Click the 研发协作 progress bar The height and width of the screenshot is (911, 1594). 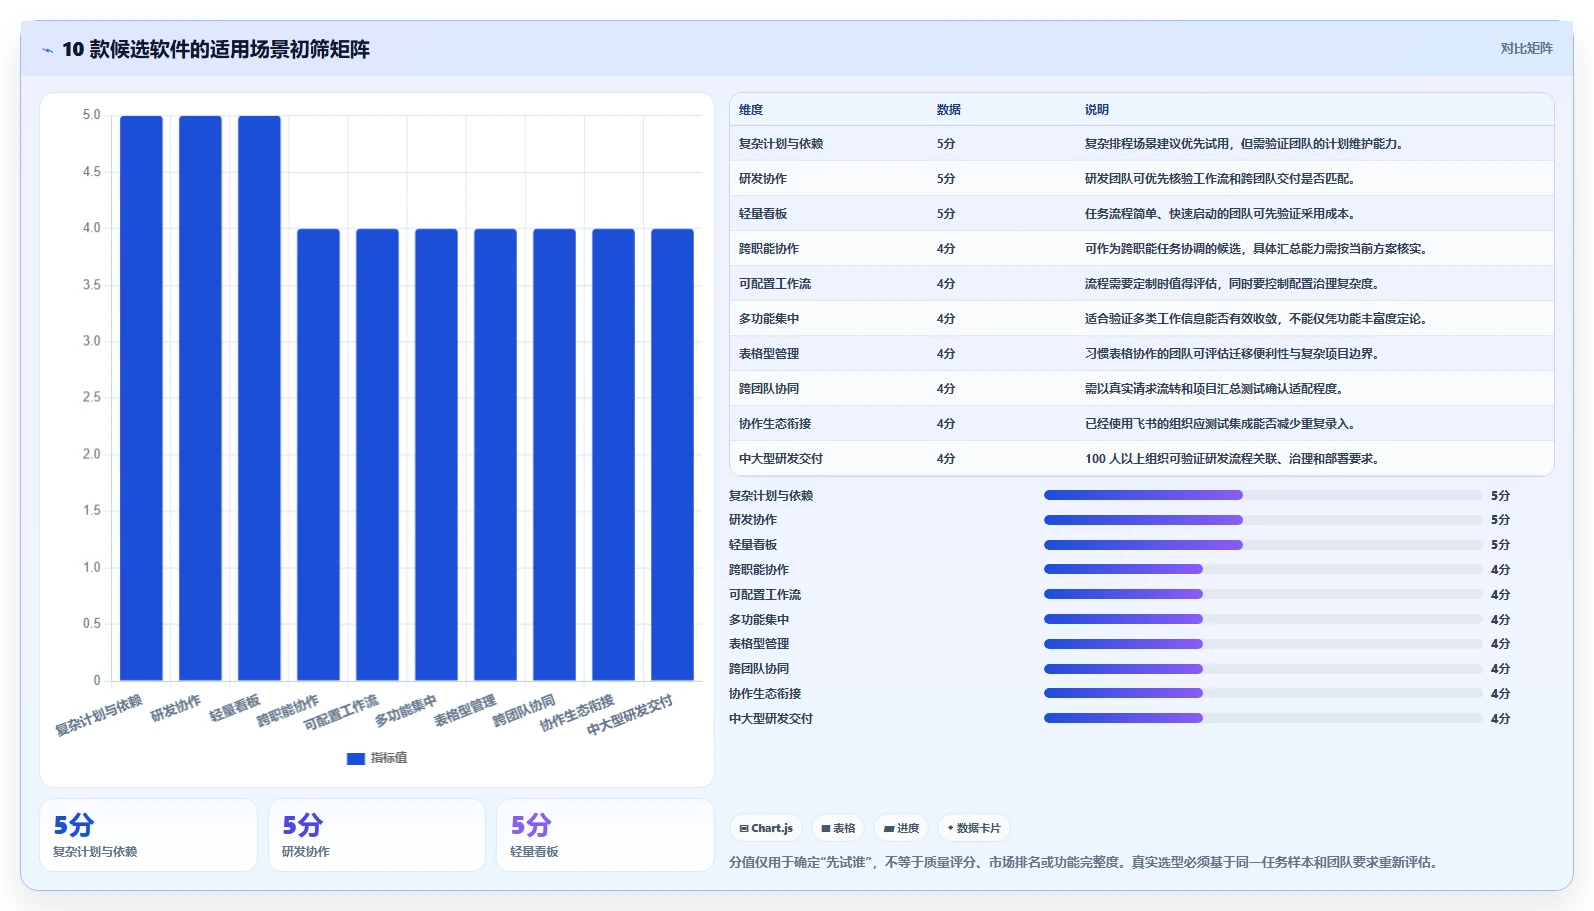tap(1262, 520)
